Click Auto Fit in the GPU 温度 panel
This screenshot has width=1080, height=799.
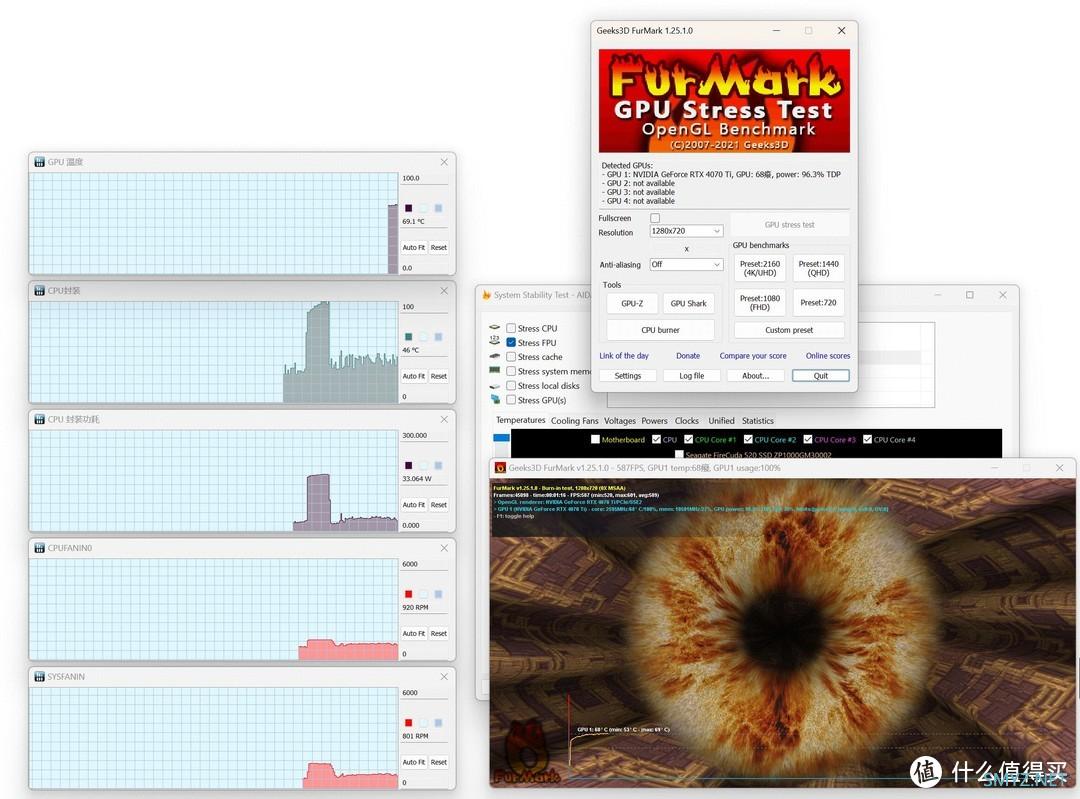414,247
